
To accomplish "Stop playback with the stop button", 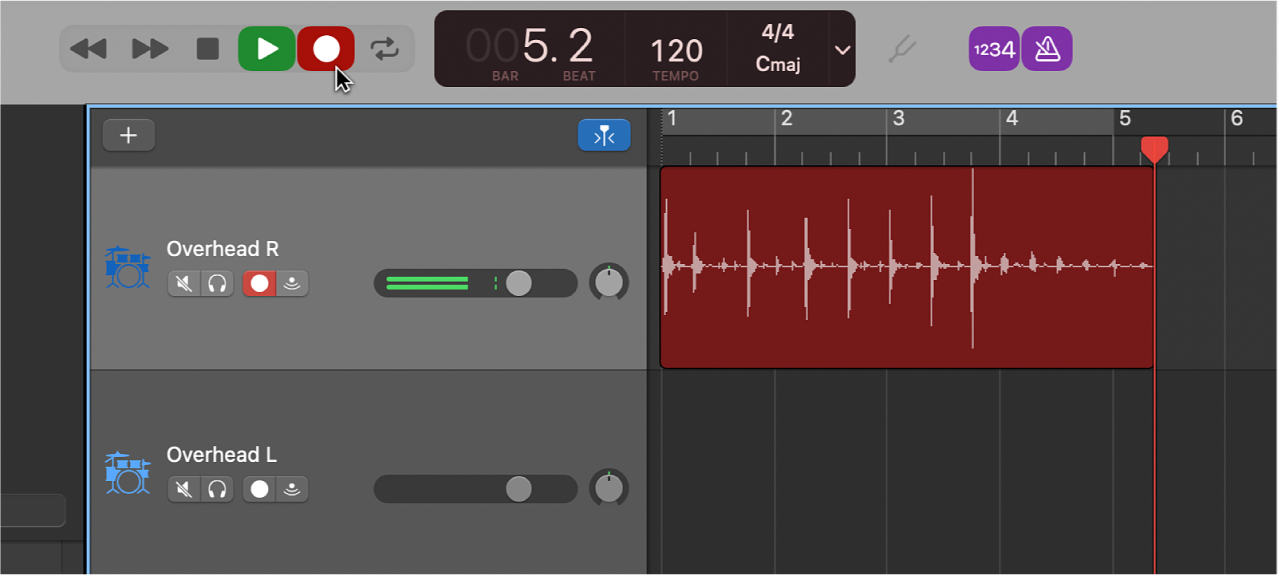I will tap(207, 48).
